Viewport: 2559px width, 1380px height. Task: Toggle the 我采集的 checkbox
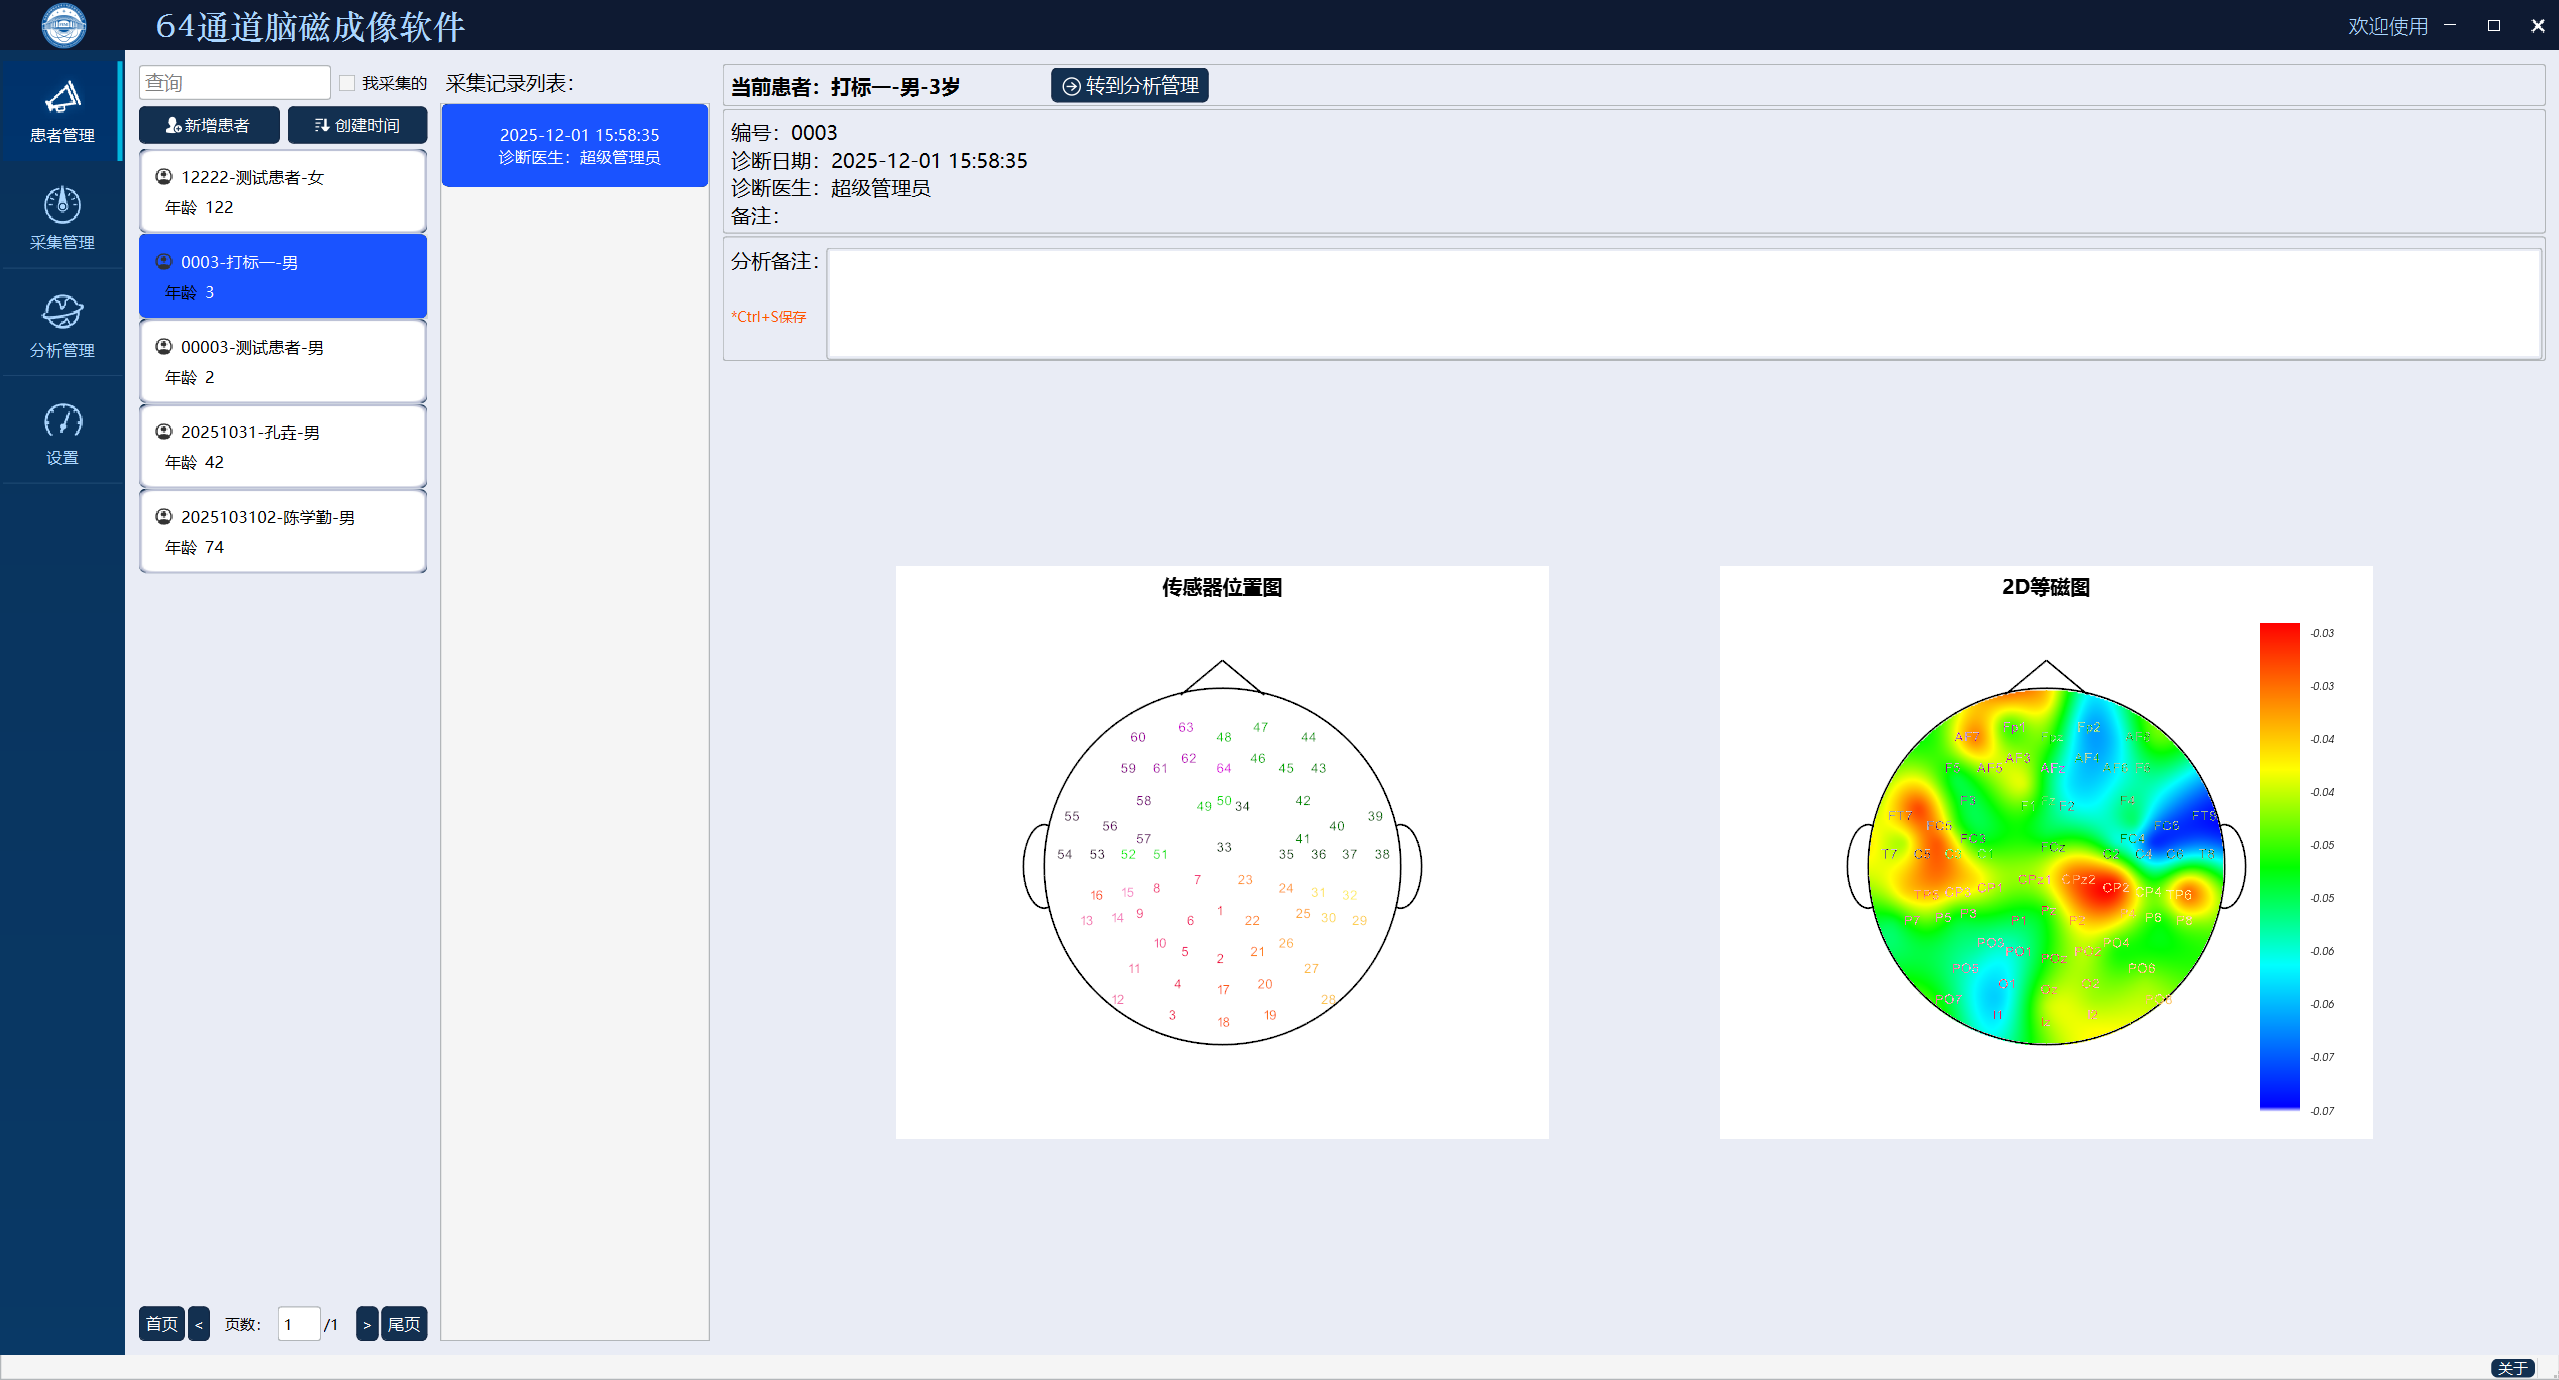point(347,83)
